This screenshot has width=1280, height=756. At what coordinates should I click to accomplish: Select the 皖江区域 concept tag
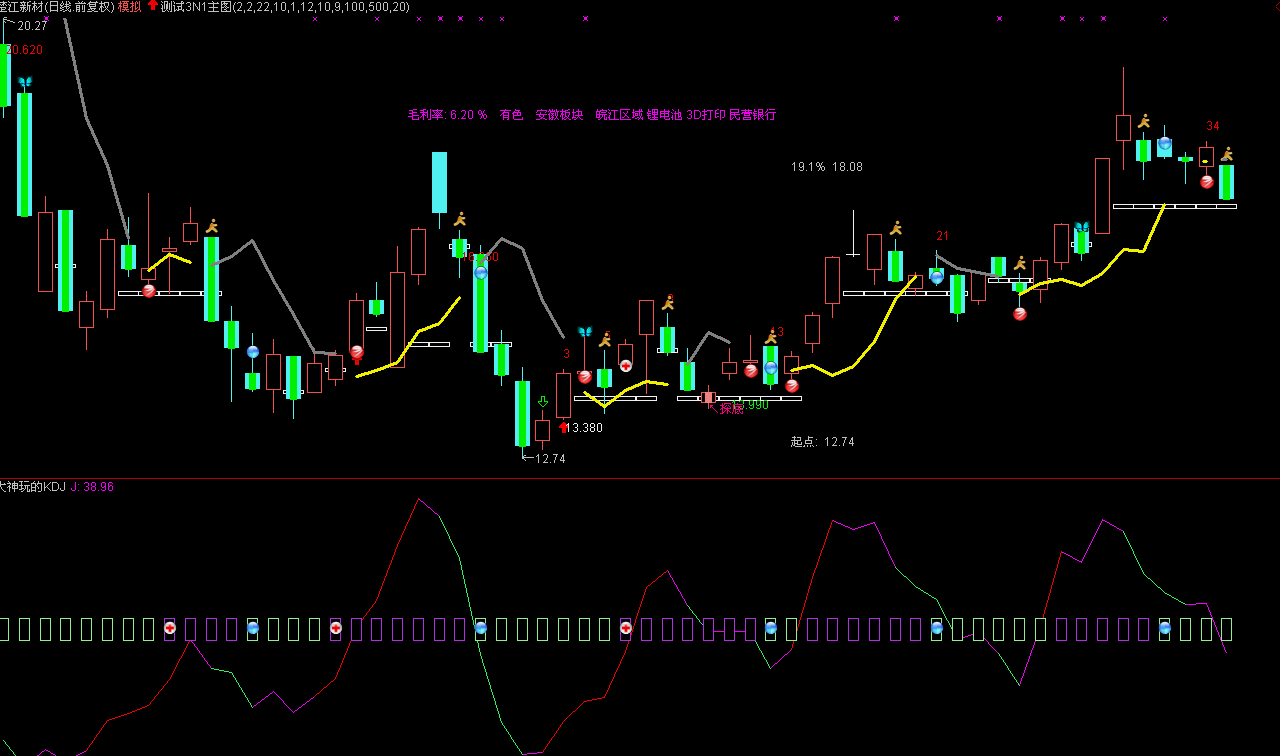(x=619, y=115)
